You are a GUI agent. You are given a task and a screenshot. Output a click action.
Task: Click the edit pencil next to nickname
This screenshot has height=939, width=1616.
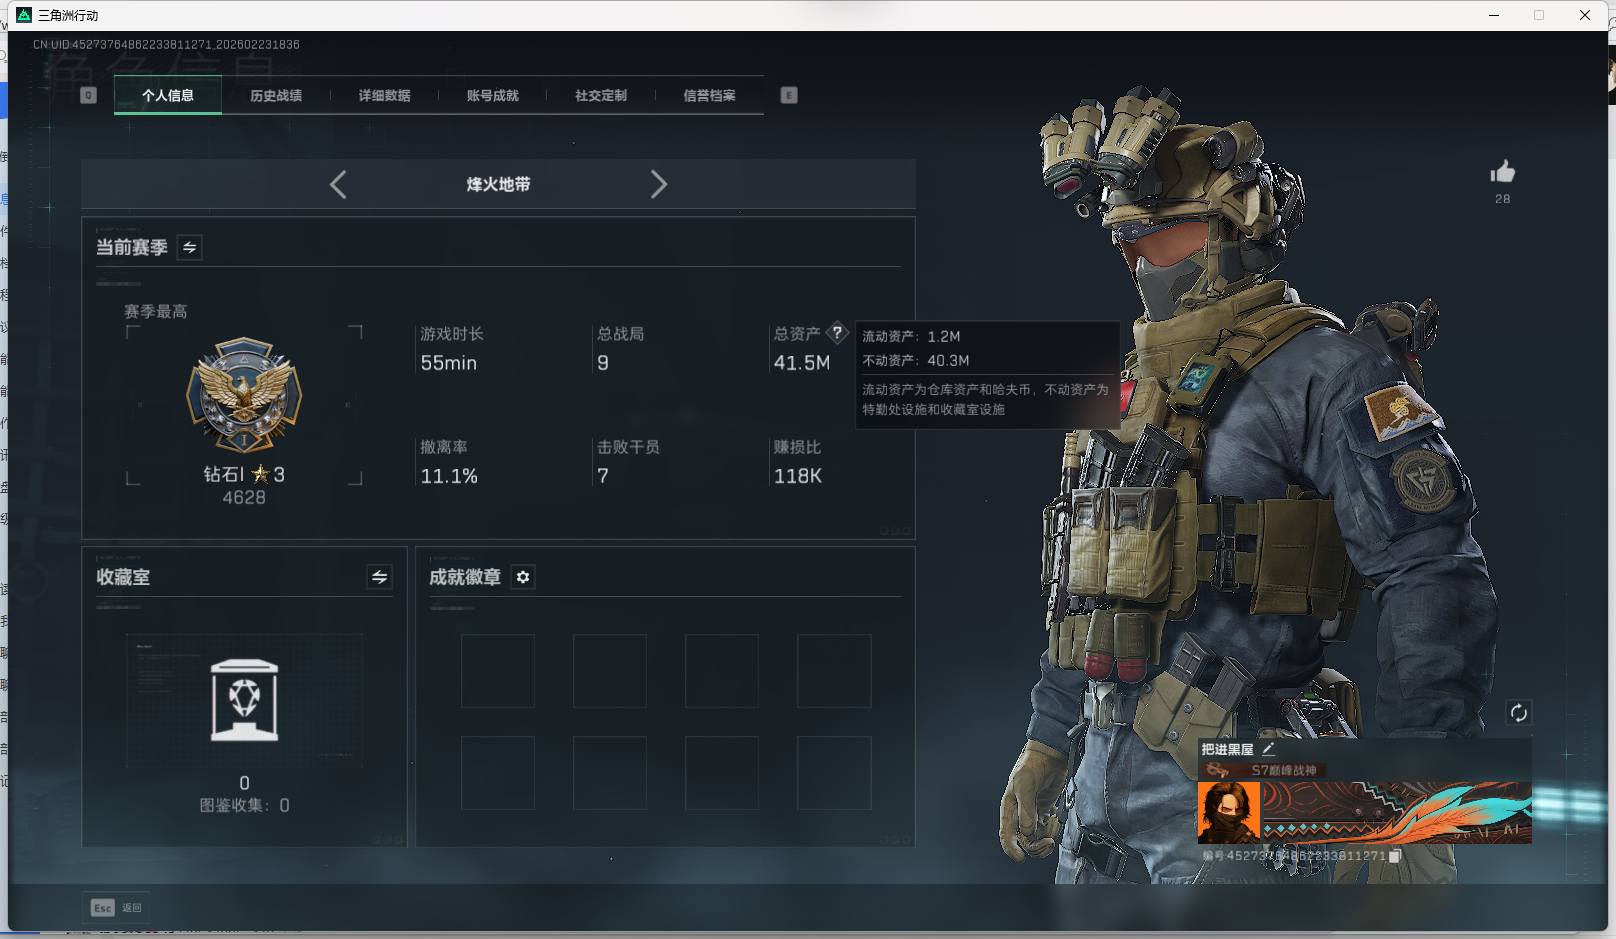pyautogui.click(x=1268, y=748)
